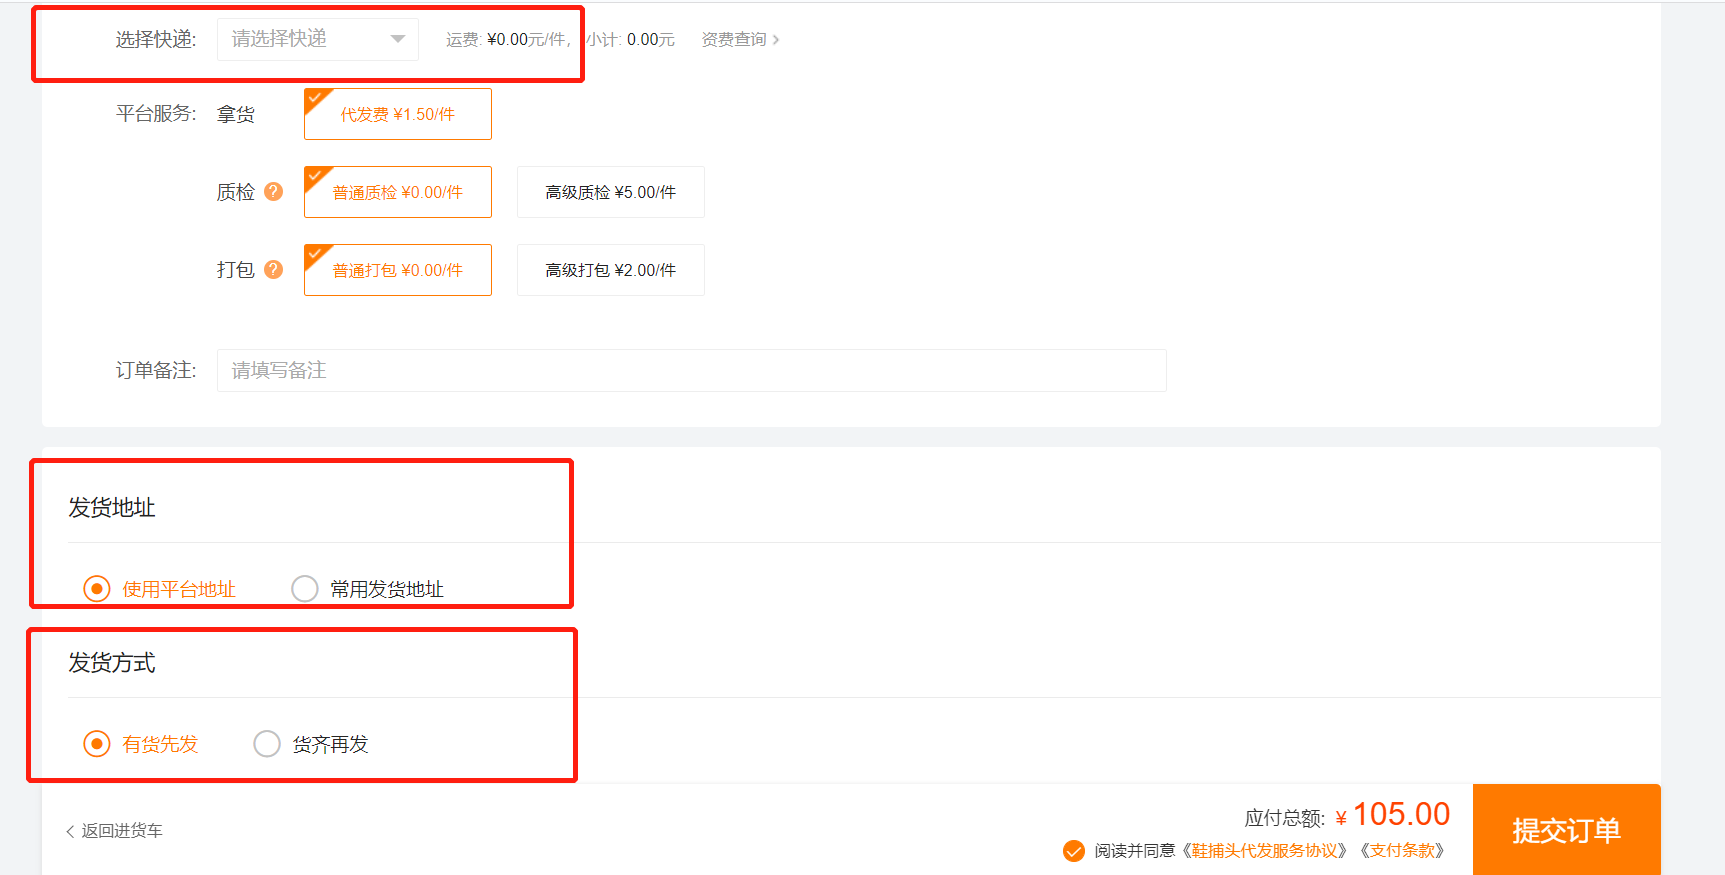
Task: Select 高级打包 ¥2.00/件 option
Action: pyautogui.click(x=610, y=271)
